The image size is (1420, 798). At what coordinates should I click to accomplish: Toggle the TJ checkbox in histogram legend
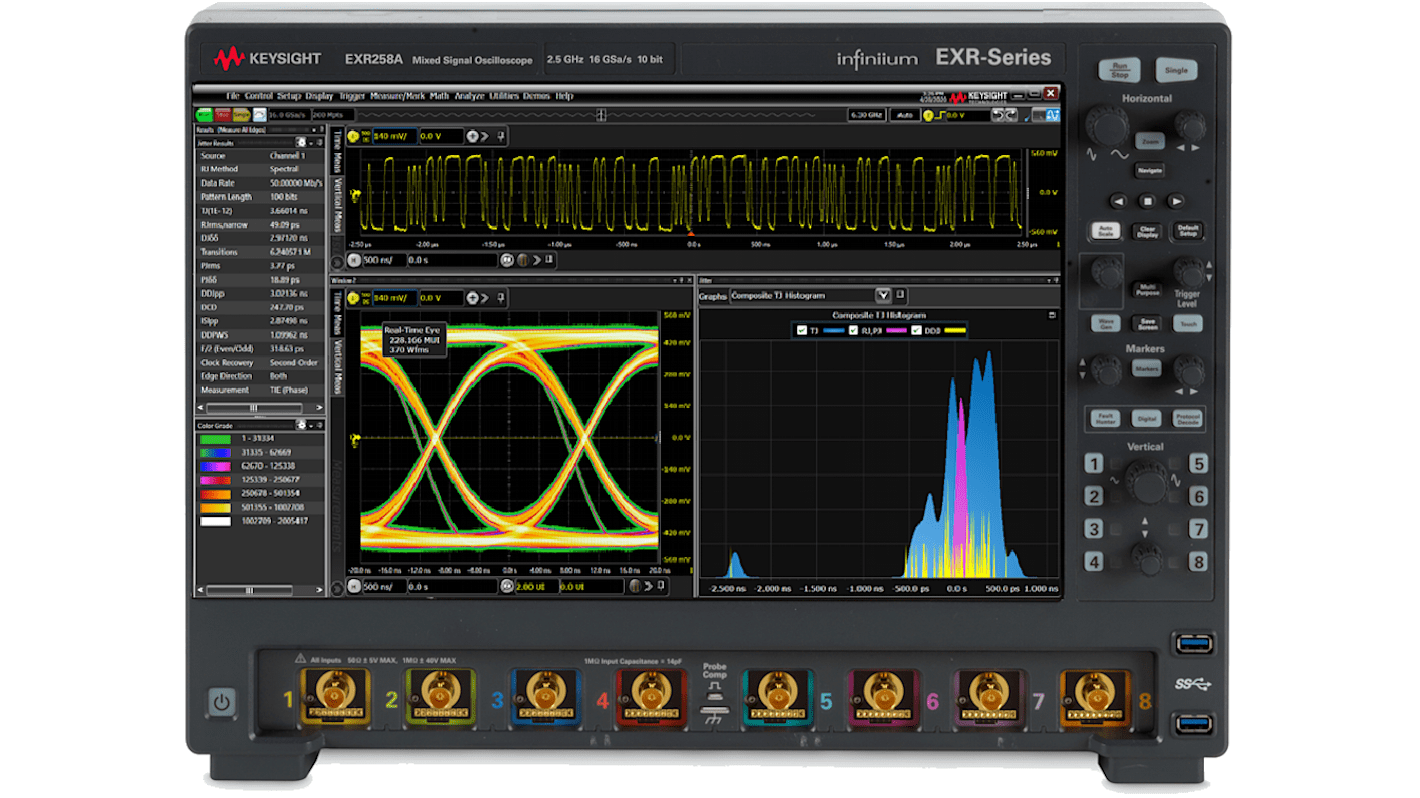click(802, 328)
